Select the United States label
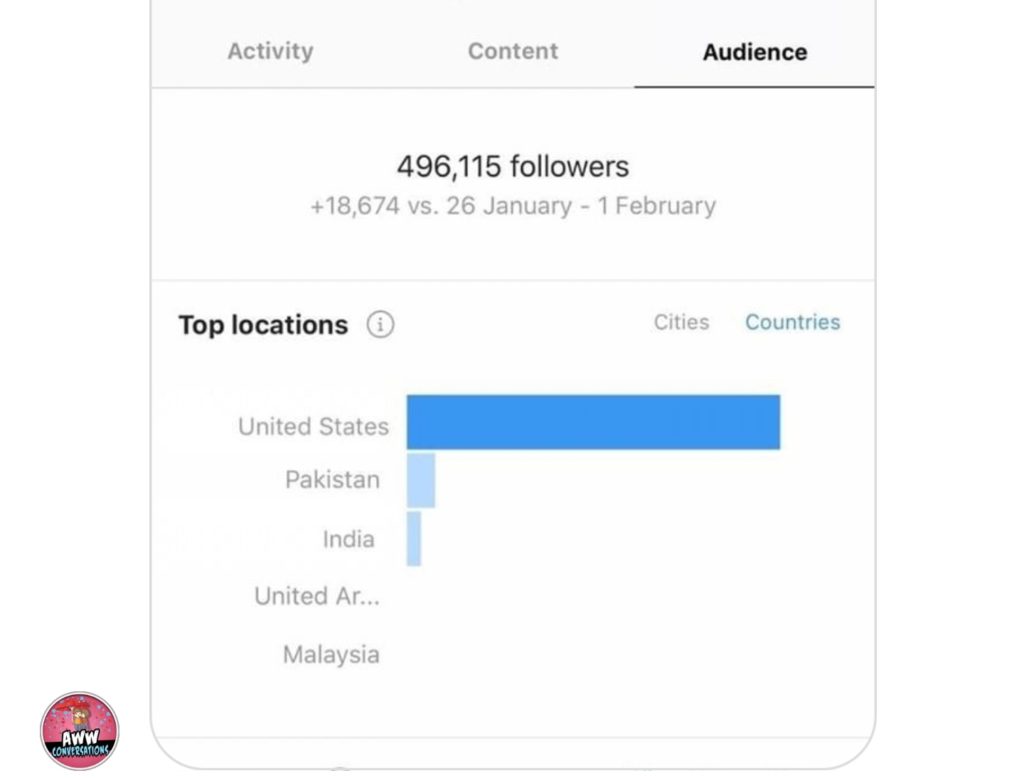Viewport: 1024px width, 778px height. (313, 427)
